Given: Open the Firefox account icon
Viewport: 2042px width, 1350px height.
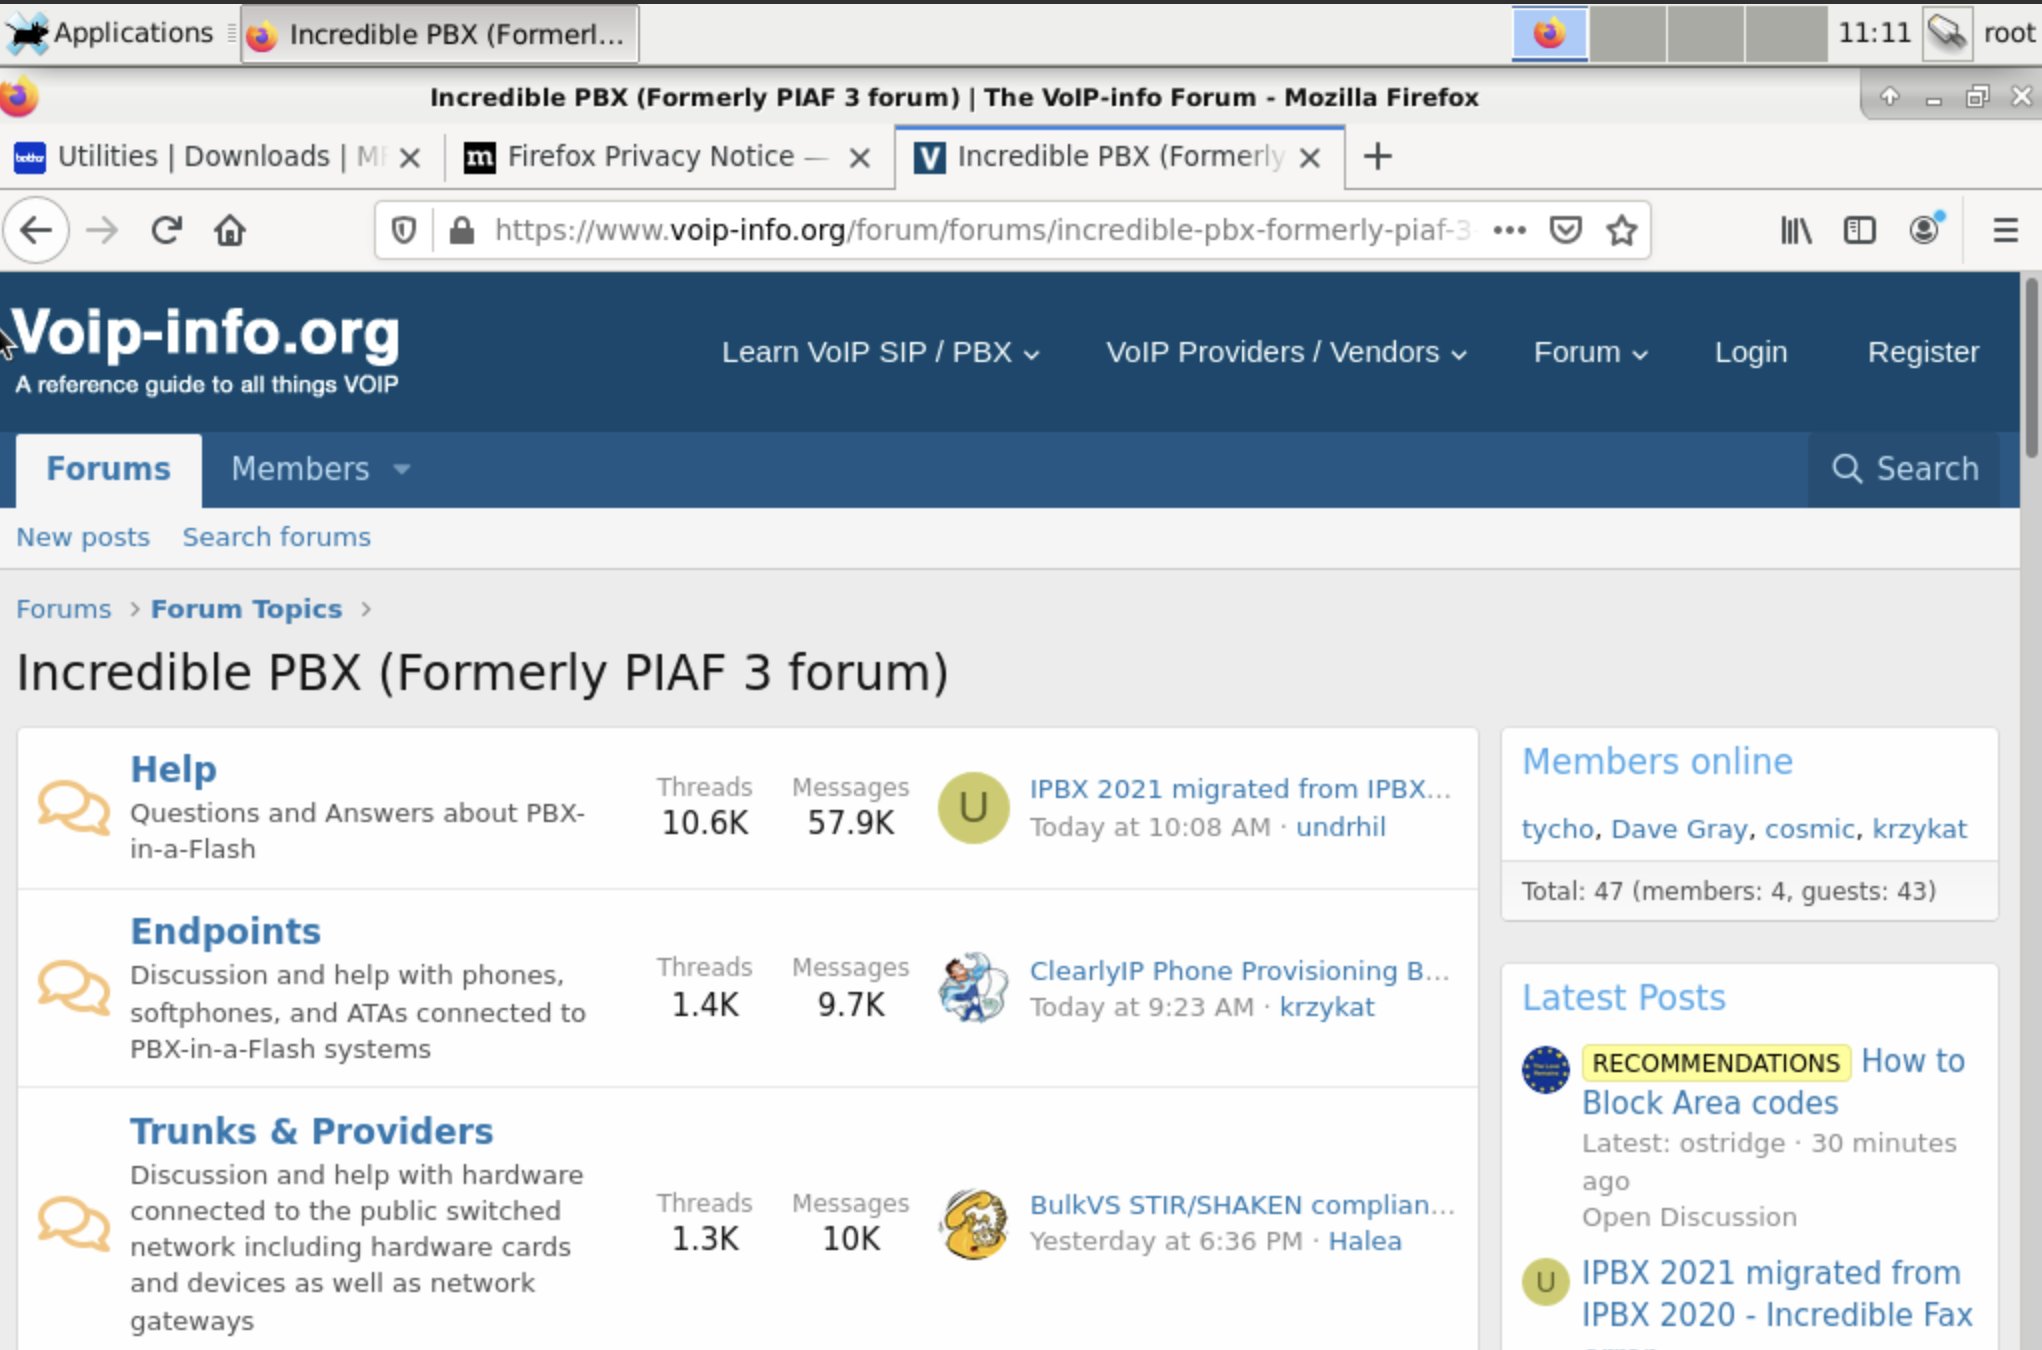Looking at the screenshot, I should pos(1925,229).
